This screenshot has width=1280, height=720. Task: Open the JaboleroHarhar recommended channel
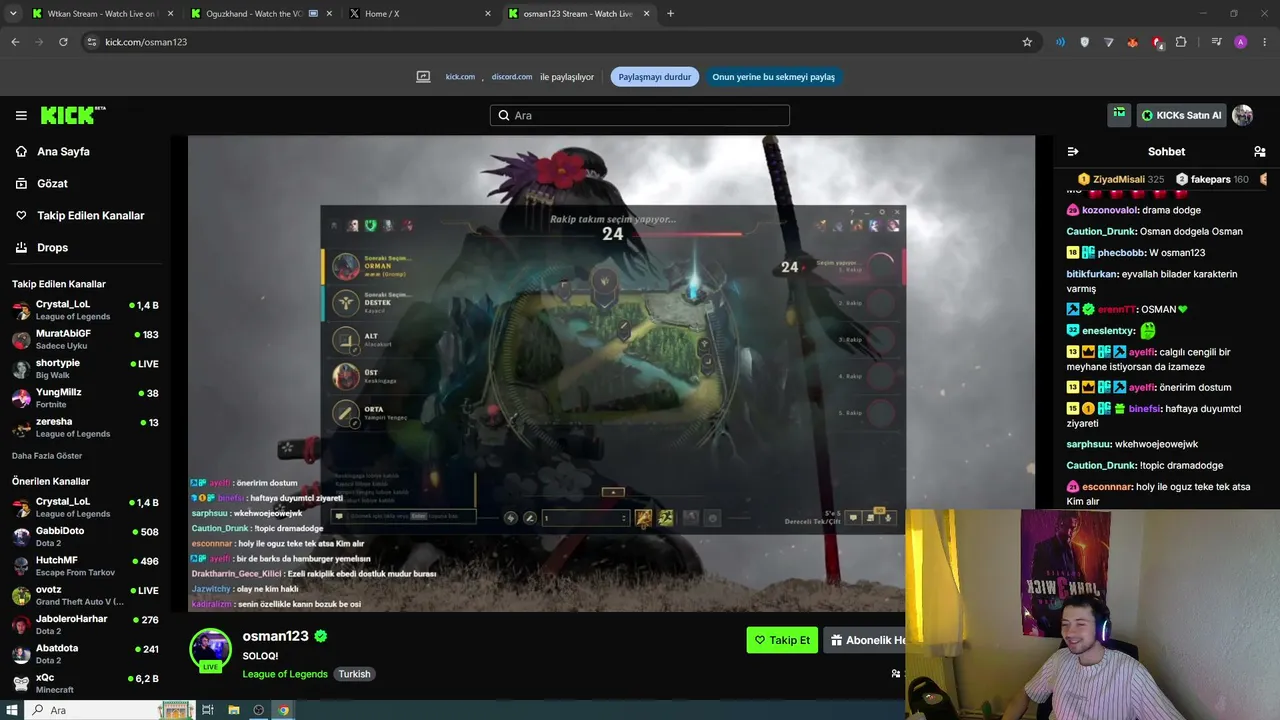click(85, 625)
